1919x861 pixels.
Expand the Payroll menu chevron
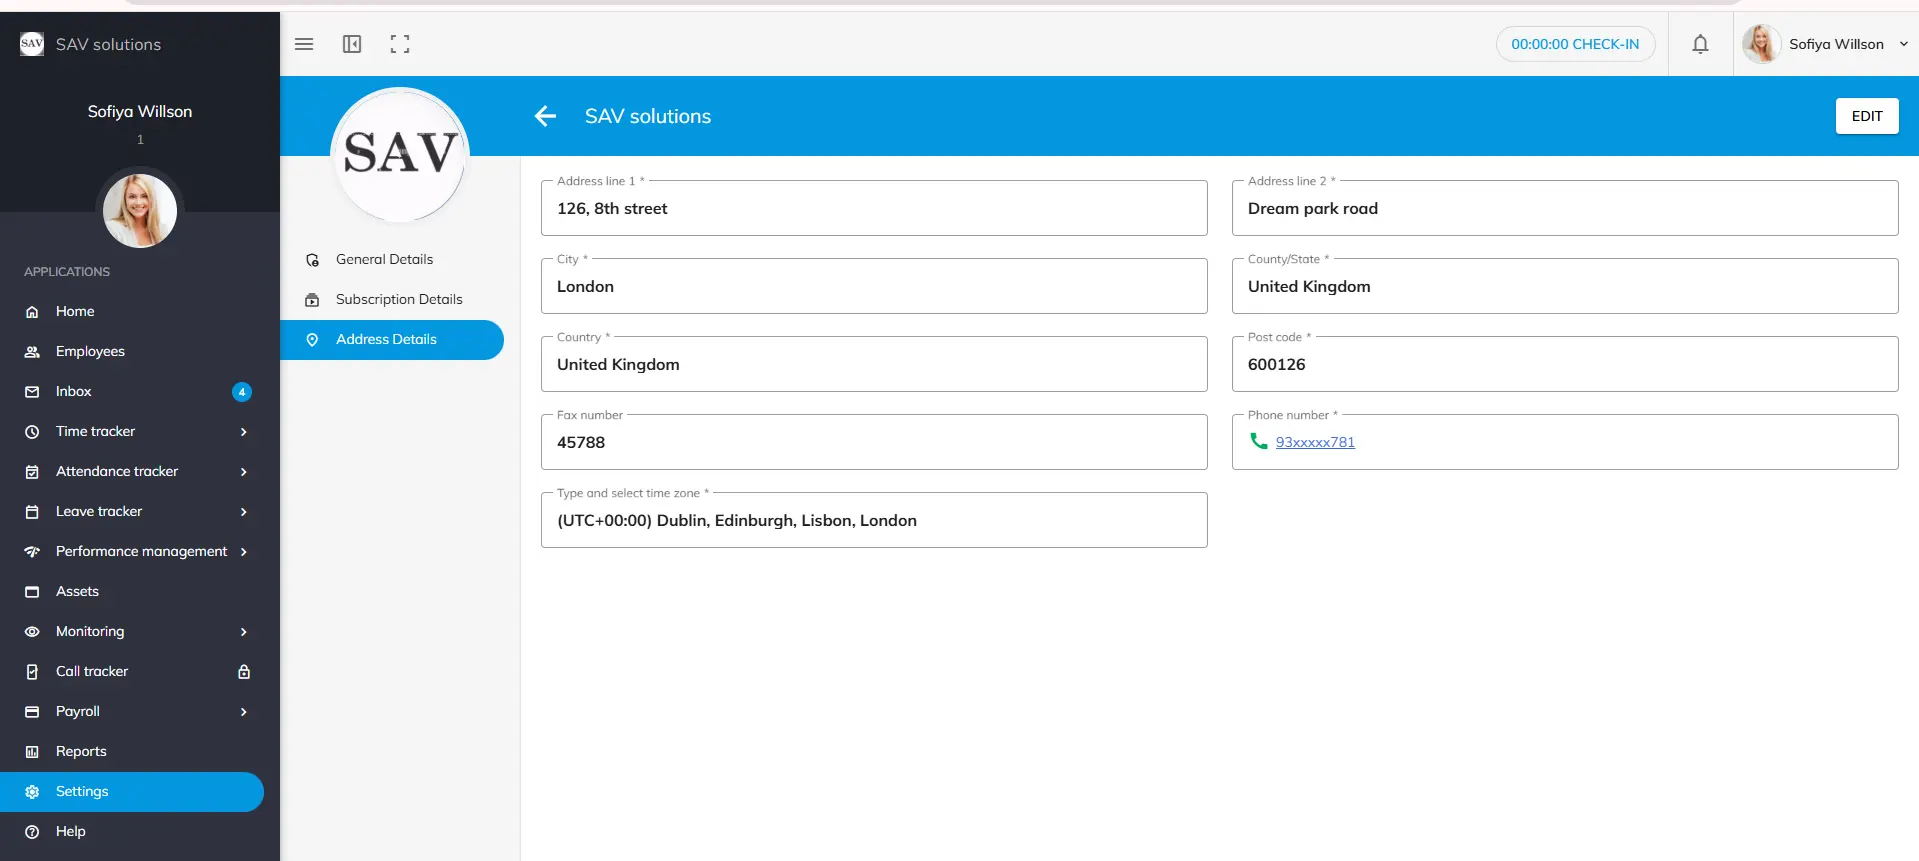click(244, 712)
